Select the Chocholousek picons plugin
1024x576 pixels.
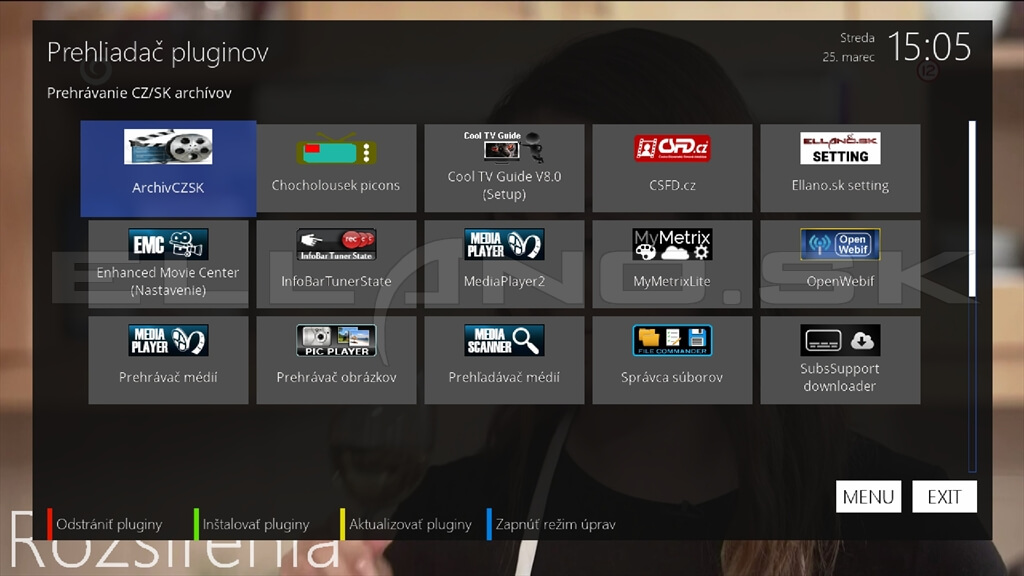tap(336, 167)
